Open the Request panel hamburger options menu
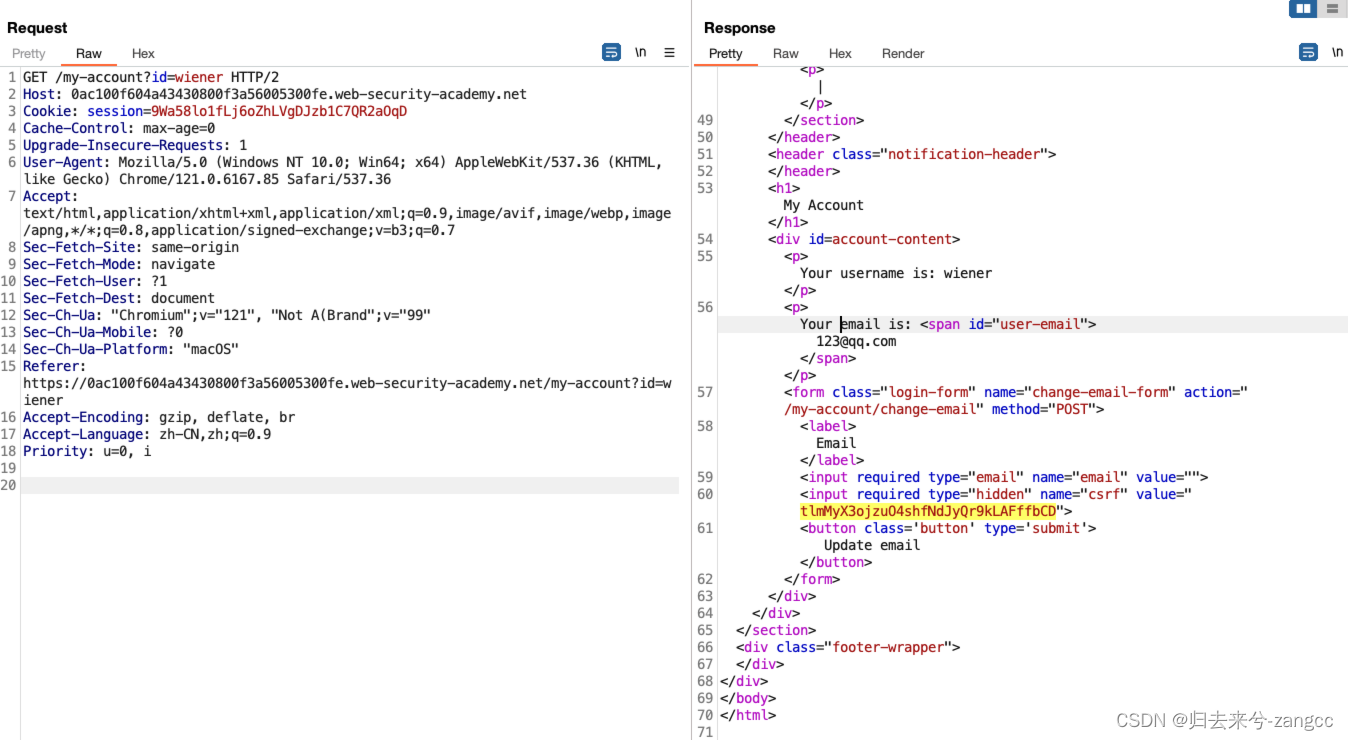The width and height of the screenshot is (1348, 740). tap(669, 52)
